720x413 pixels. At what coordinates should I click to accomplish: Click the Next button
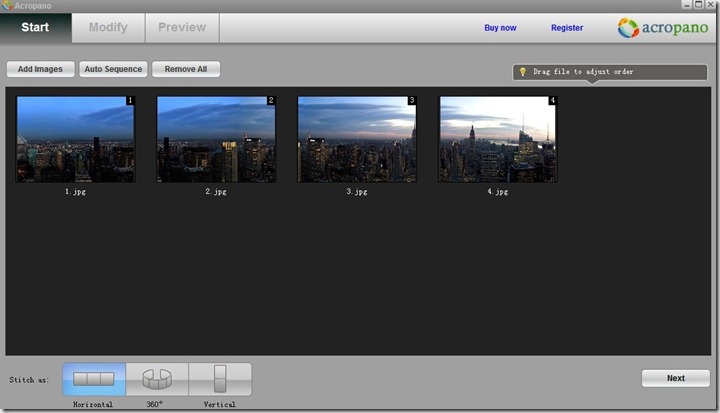pos(676,378)
